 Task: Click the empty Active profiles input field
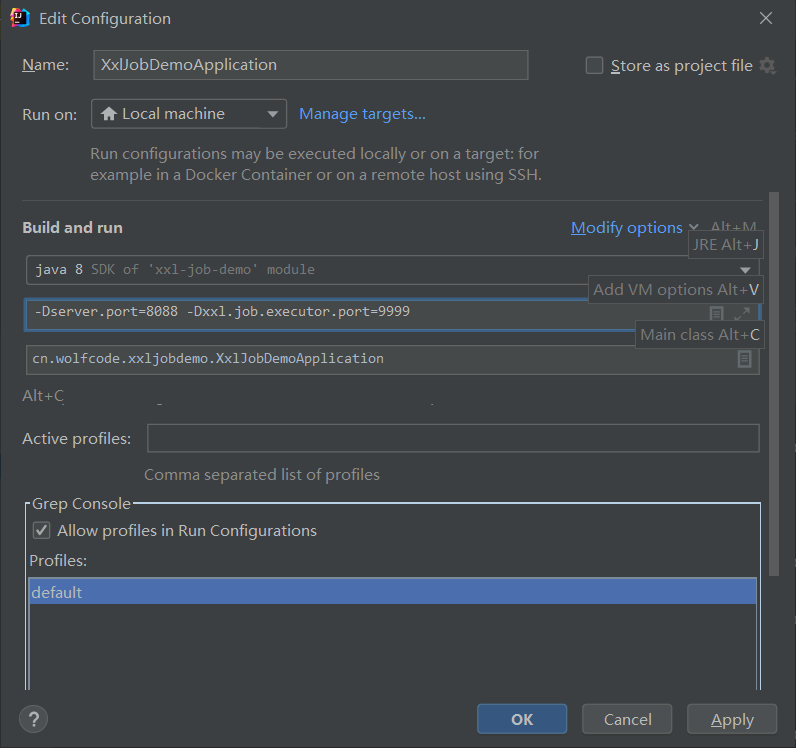[x=453, y=438]
